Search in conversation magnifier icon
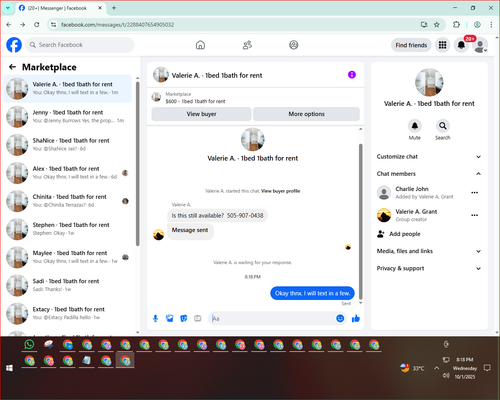 coord(443,126)
